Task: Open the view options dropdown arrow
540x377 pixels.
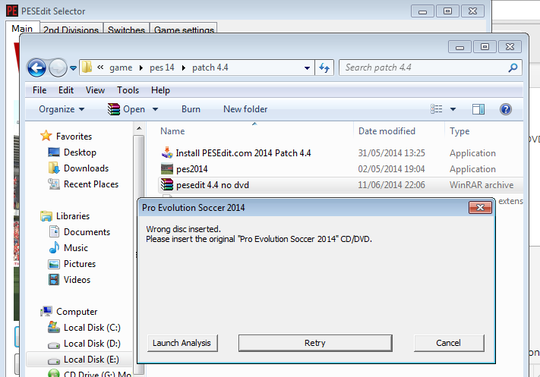Action: pos(453,109)
